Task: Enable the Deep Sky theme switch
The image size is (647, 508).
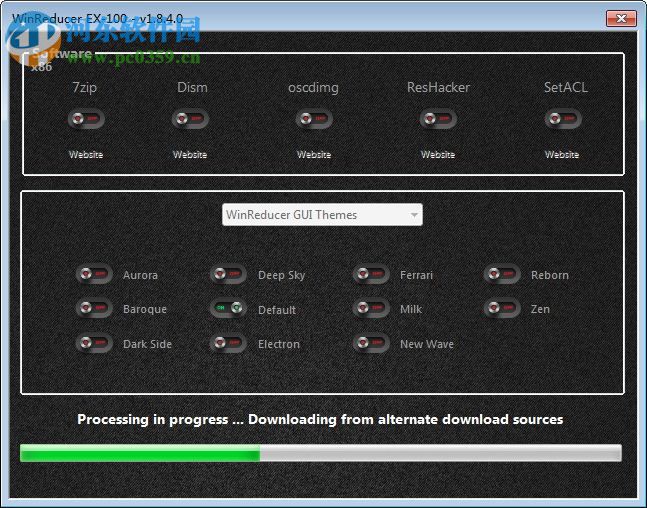Action: tap(228, 274)
